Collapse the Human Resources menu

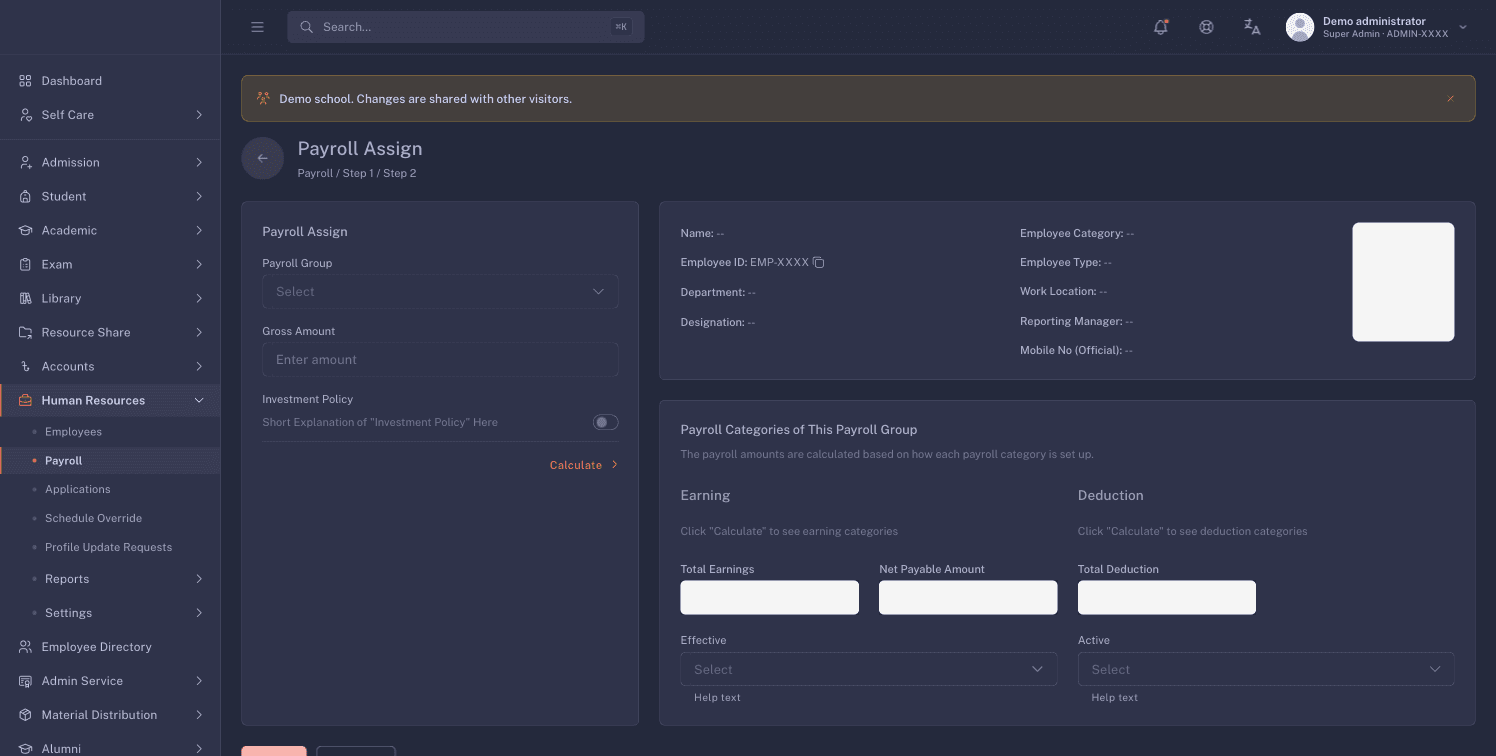click(x=110, y=401)
